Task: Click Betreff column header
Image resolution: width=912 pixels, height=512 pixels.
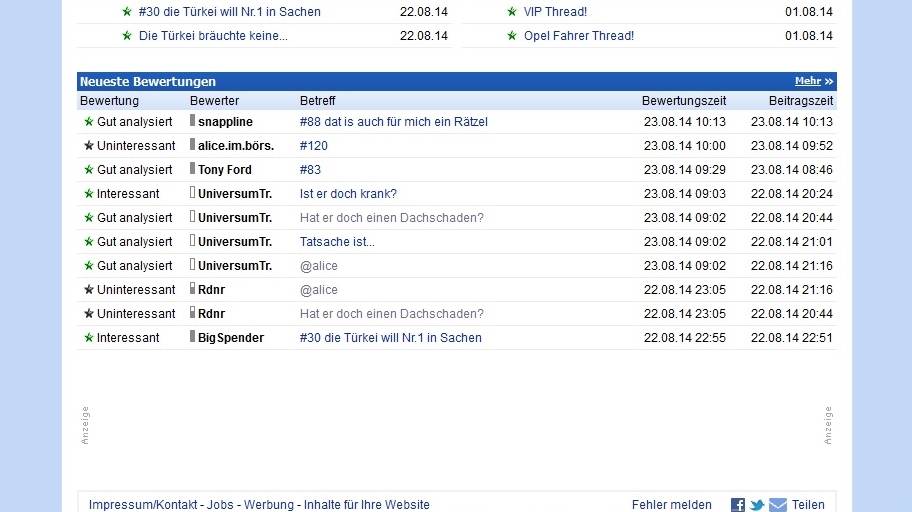Action: pyautogui.click(x=318, y=101)
